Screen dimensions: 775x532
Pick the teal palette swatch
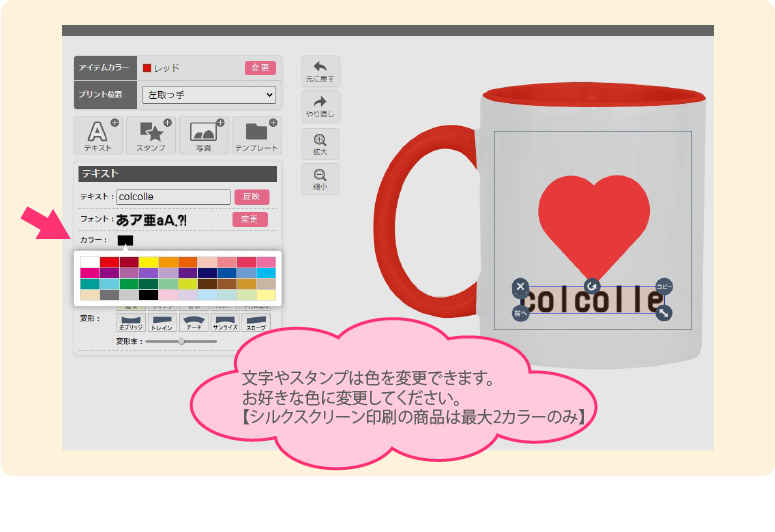pos(90,284)
